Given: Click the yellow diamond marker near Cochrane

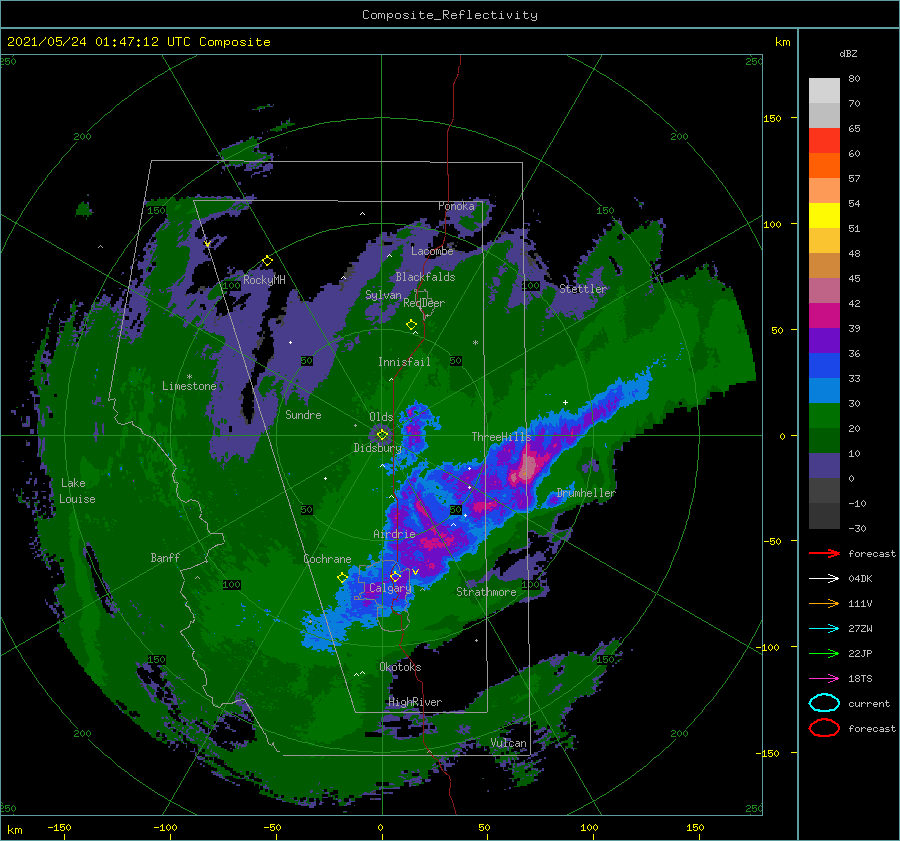Looking at the screenshot, I should (342, 577).
